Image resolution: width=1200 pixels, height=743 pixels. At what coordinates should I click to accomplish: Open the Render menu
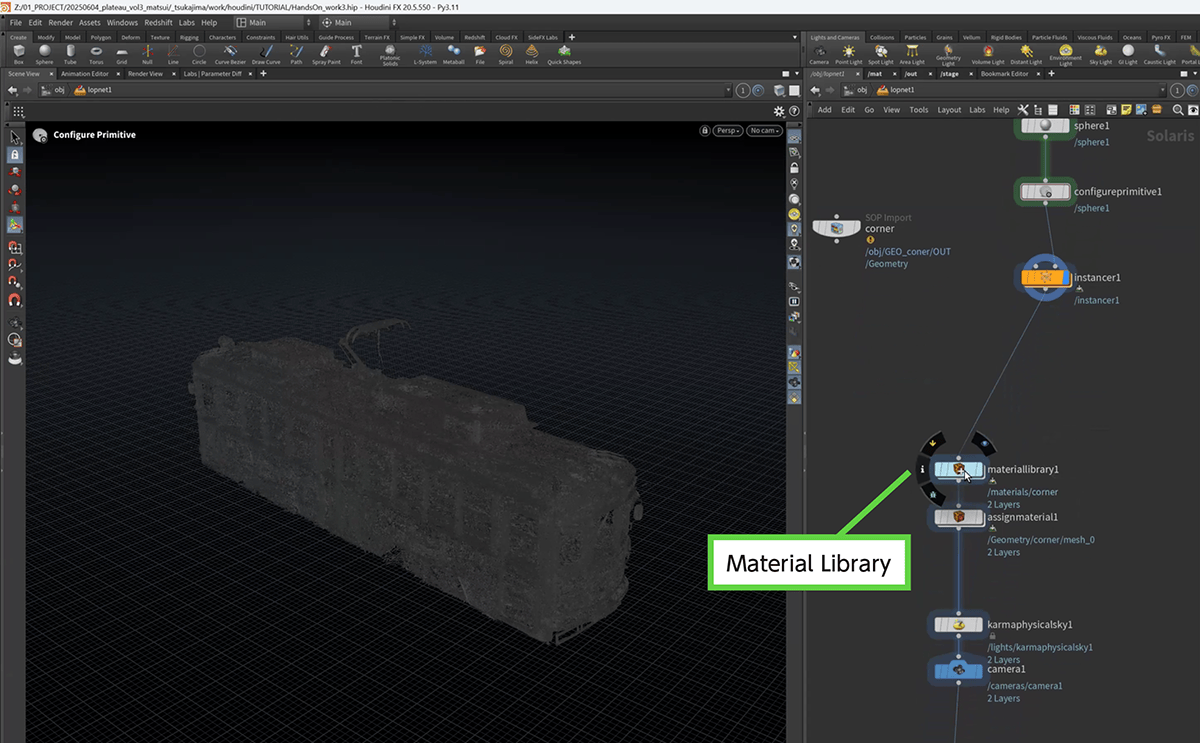(x=61, y=22)
